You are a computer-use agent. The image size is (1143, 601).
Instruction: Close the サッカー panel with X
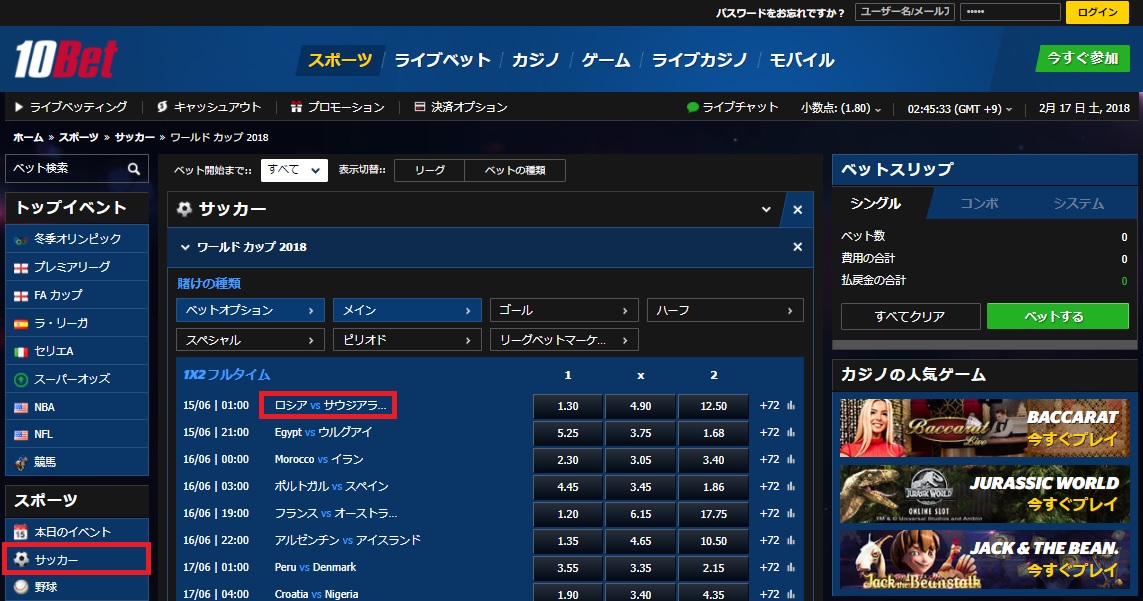pyautogui.click(x=797, y=210)
